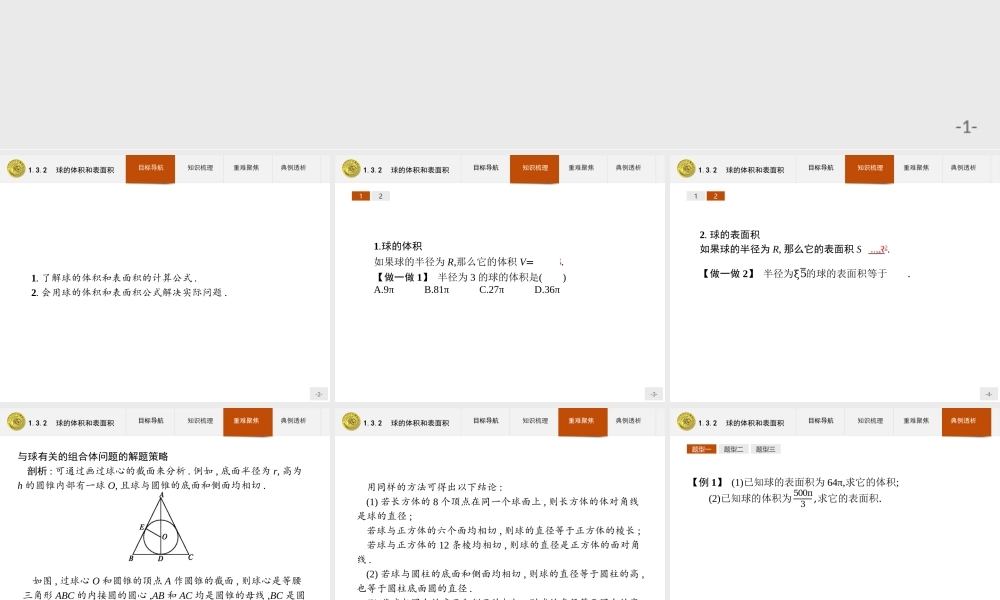This screenshot has height=600, width=1000.
Task: Switch to the highlighted 知识梳理 tab
Action: 534,168
